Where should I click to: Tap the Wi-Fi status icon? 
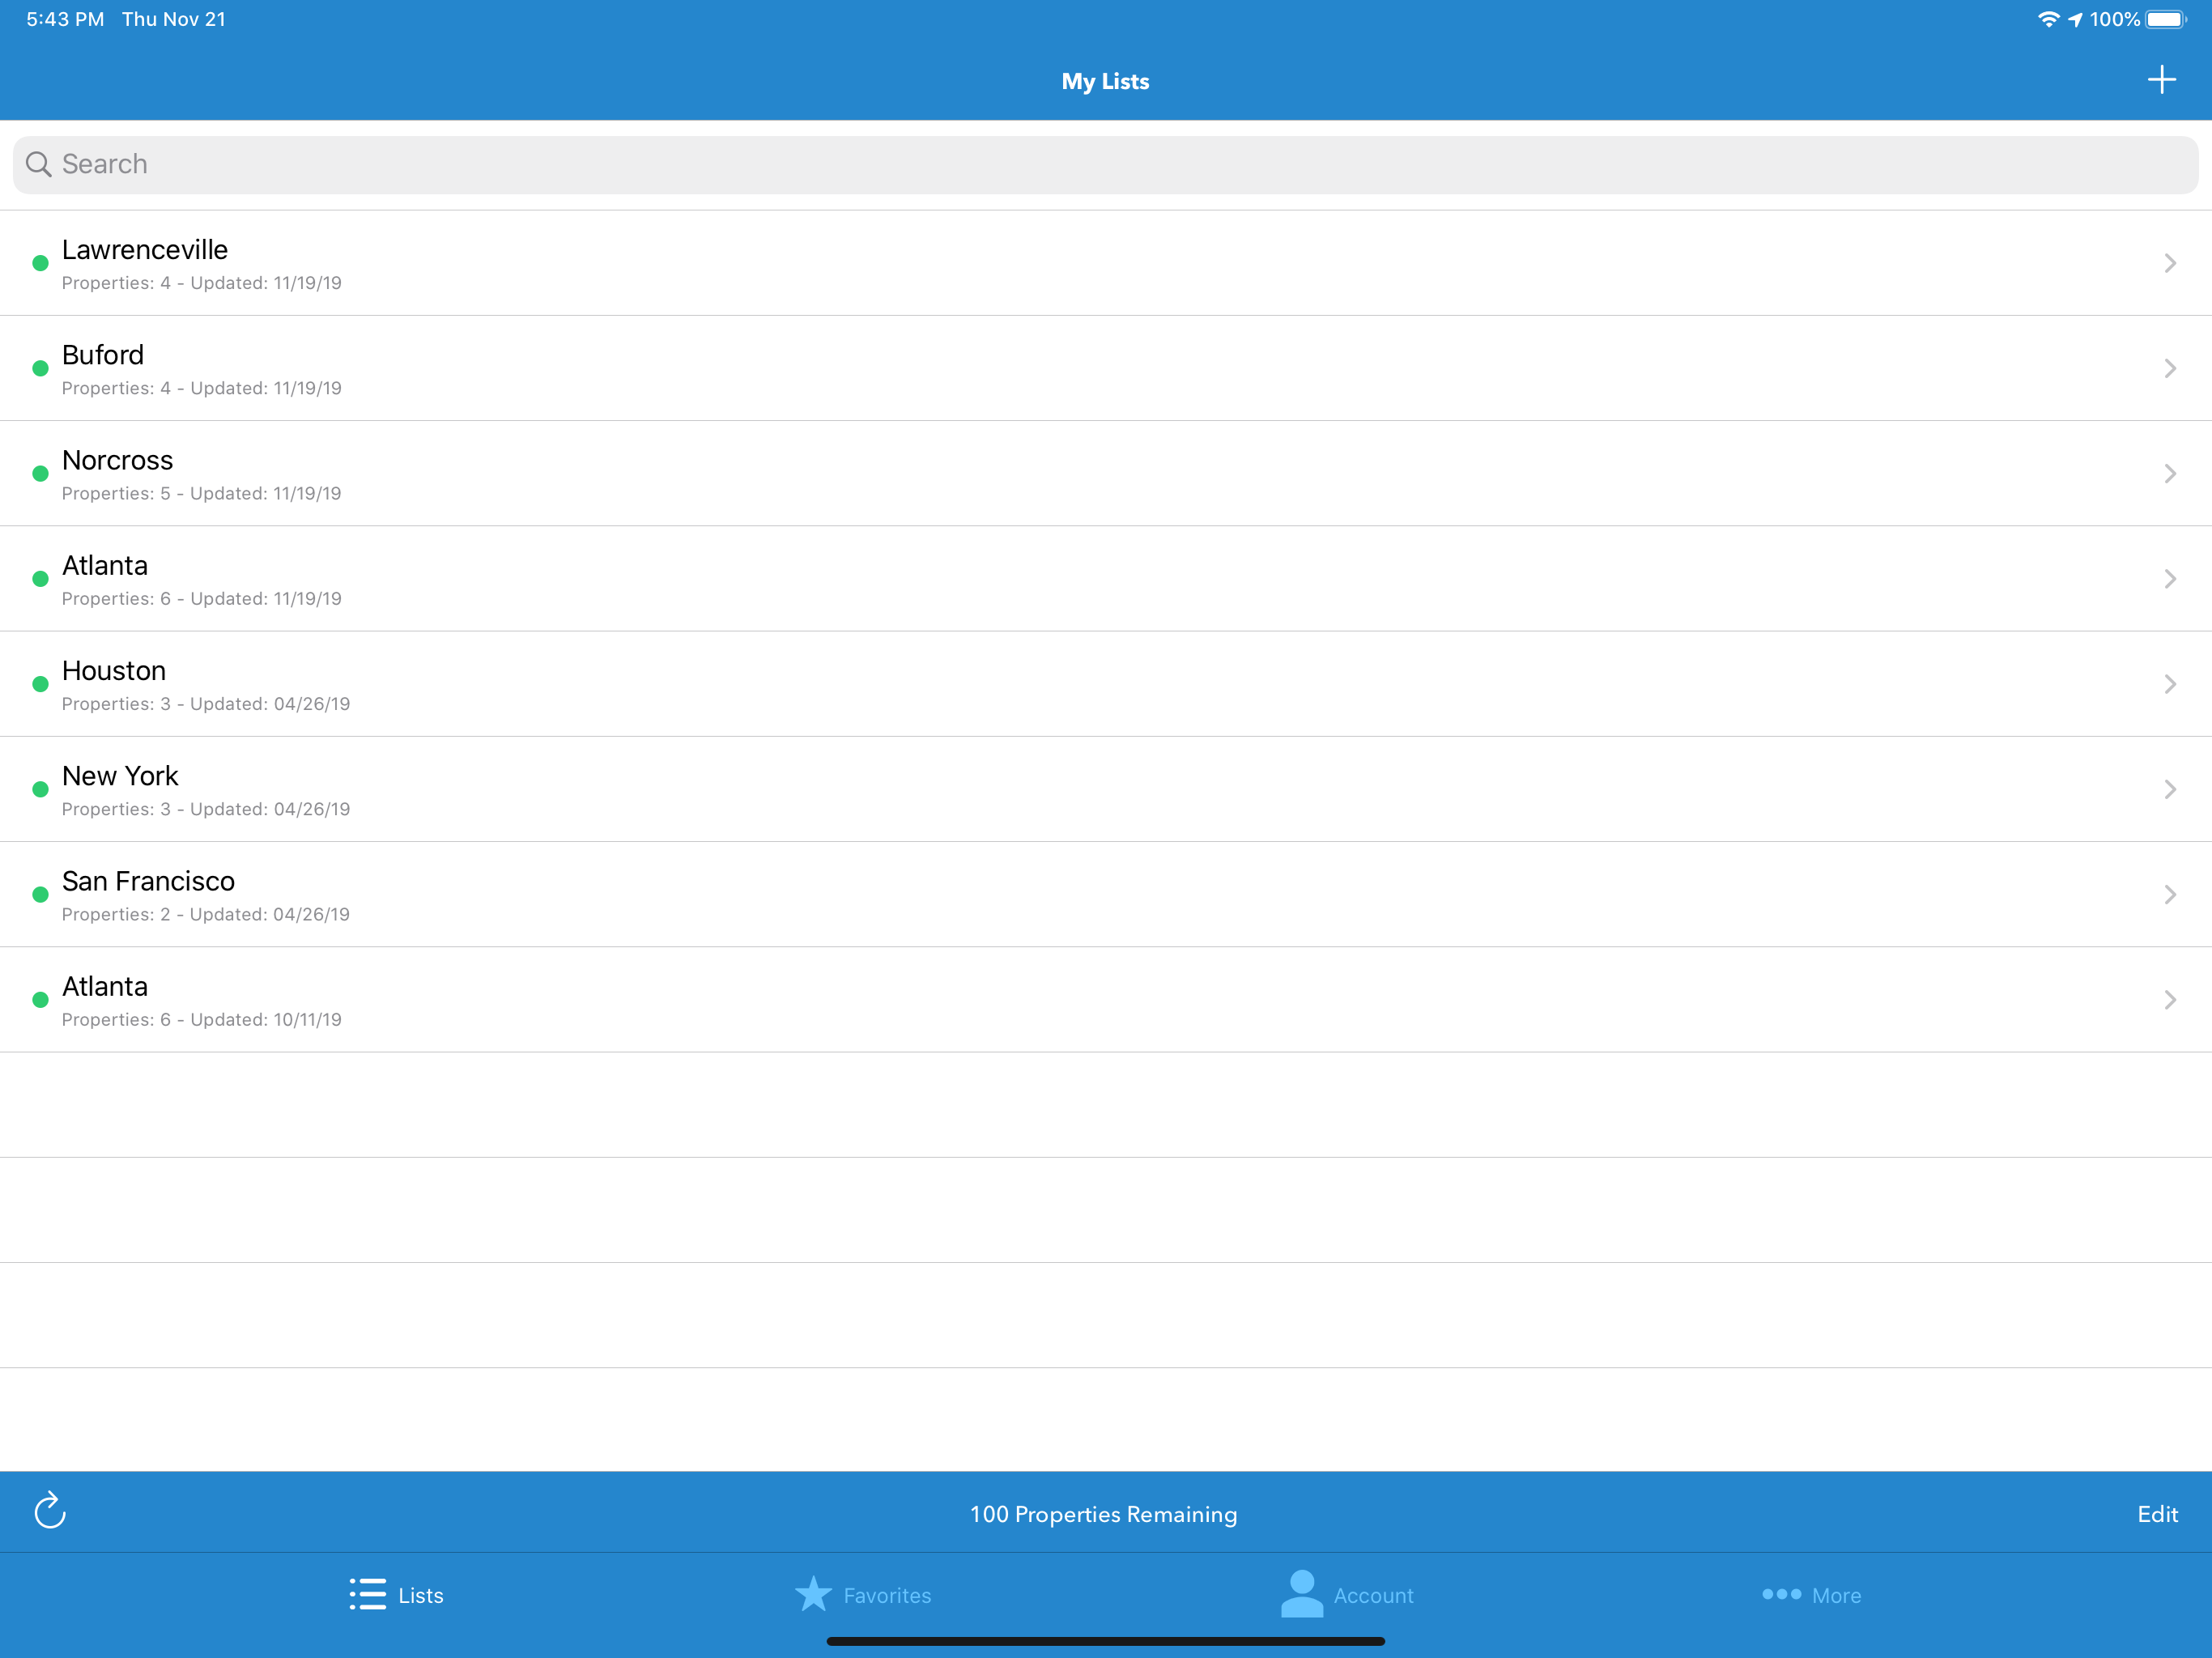click(2049, 19)
